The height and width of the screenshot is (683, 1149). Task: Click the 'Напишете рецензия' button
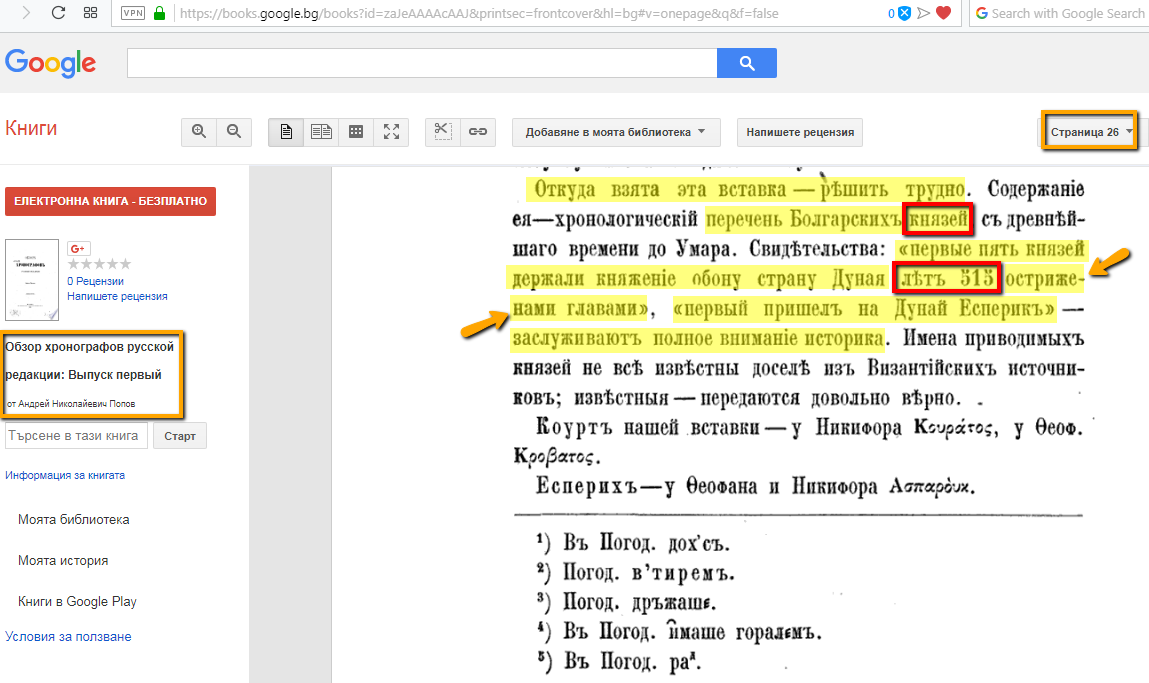click(x=800, y=132)
